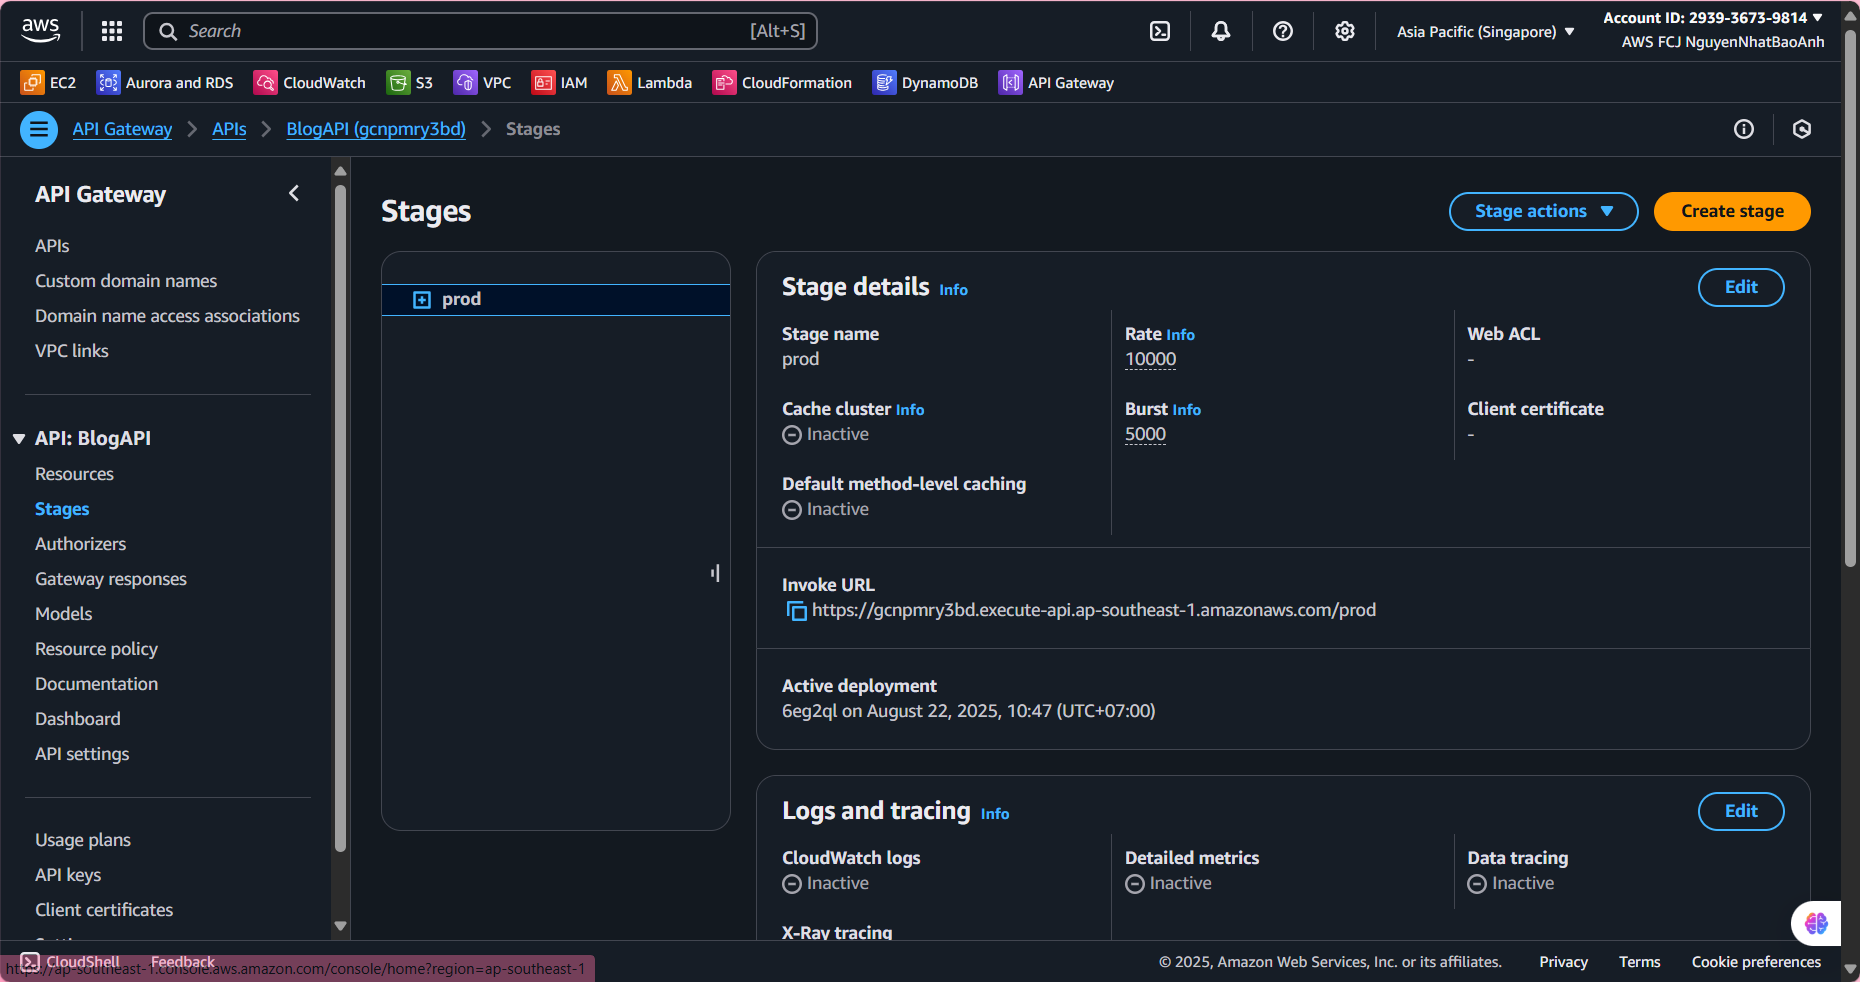The image size is (1860, 982).
Task: Launch CloudShell from the top bar icon
Action: (x=1160, y=31)
